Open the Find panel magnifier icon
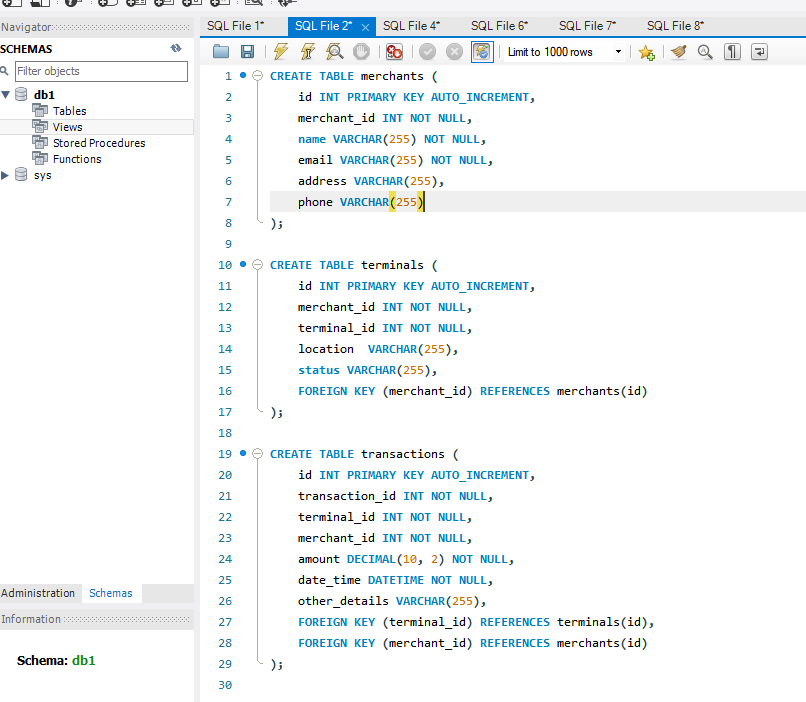Screen dimensions: 806x702 tap(704, 51)
